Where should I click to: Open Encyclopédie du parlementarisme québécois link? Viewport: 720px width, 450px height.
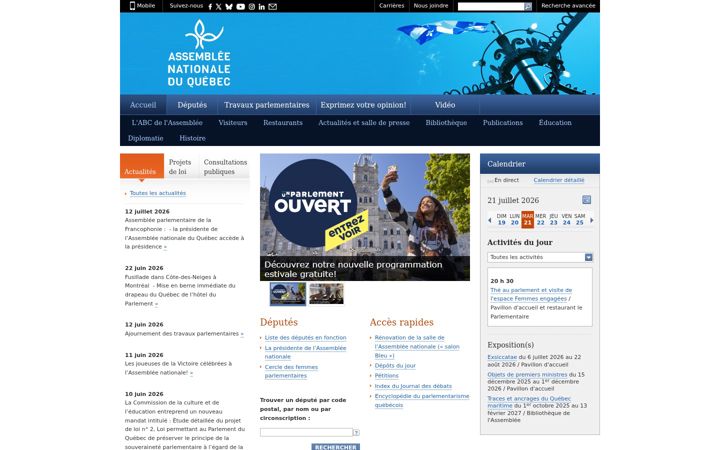(422, 400)
